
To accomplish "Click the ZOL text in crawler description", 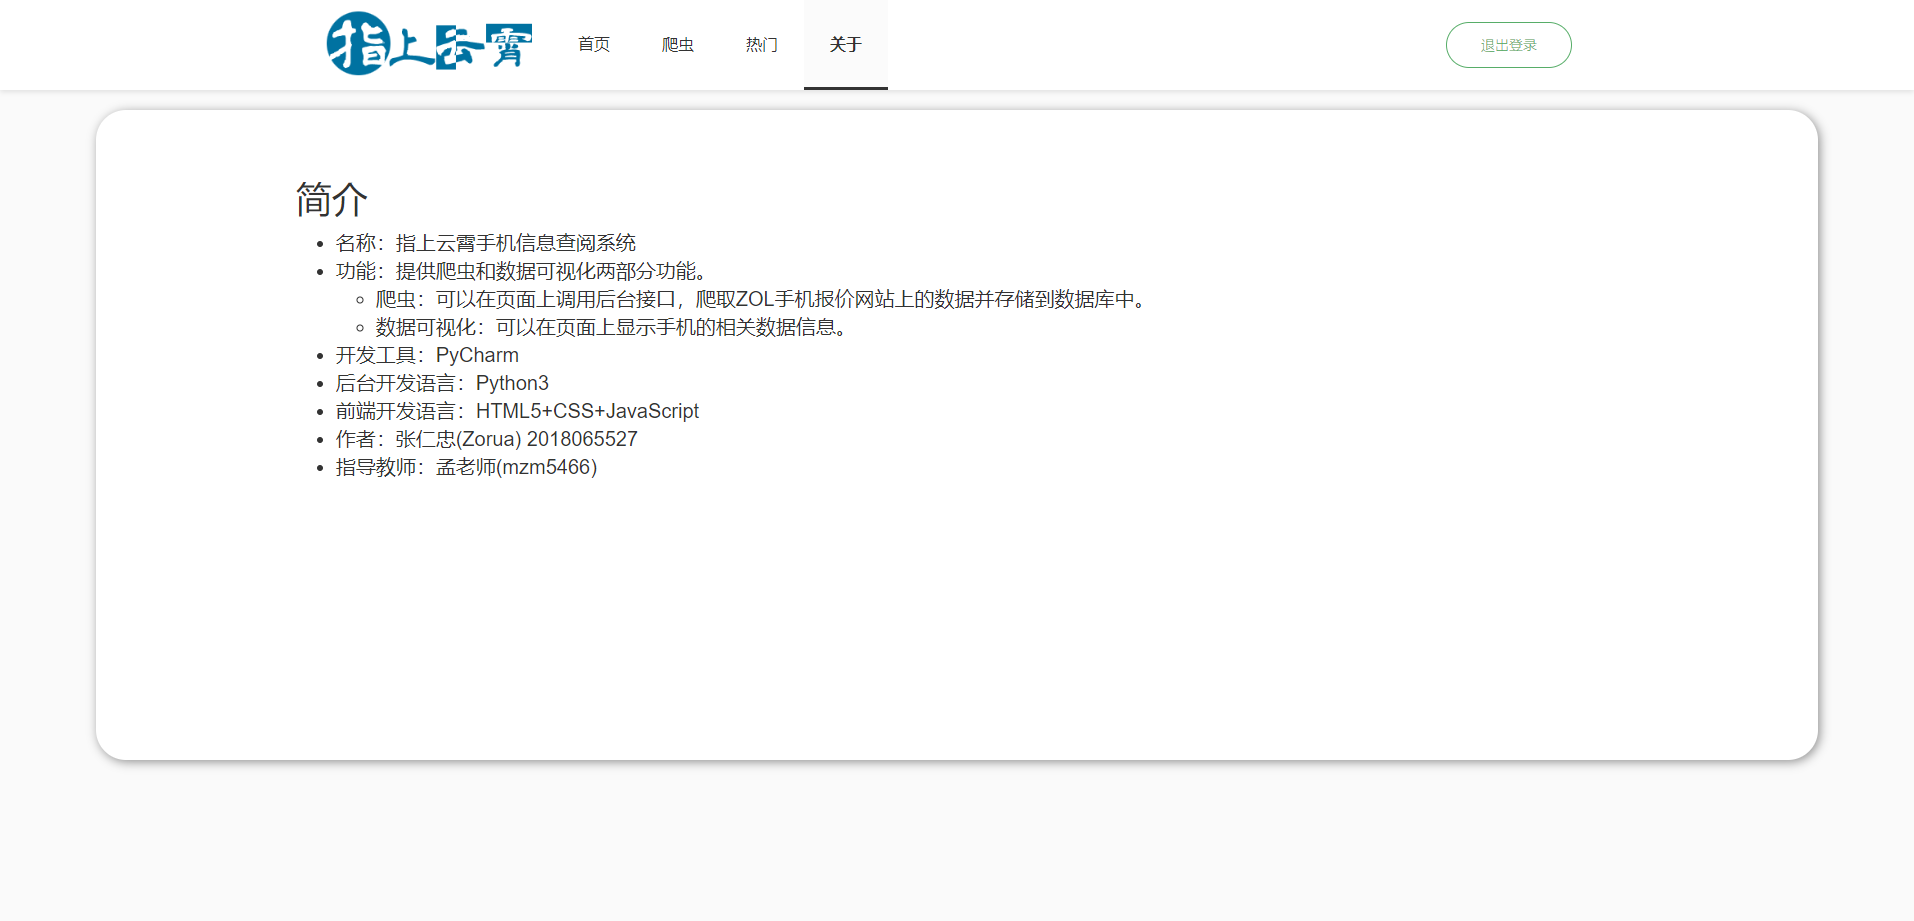I will pyautogui.click(x=755, y=299).
